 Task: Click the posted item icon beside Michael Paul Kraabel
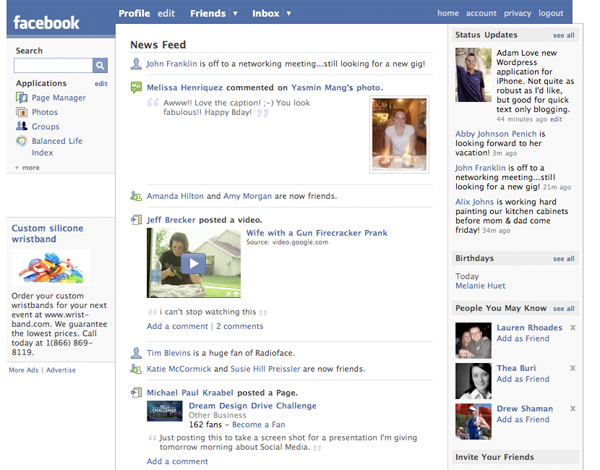click(x=136, y=392)
